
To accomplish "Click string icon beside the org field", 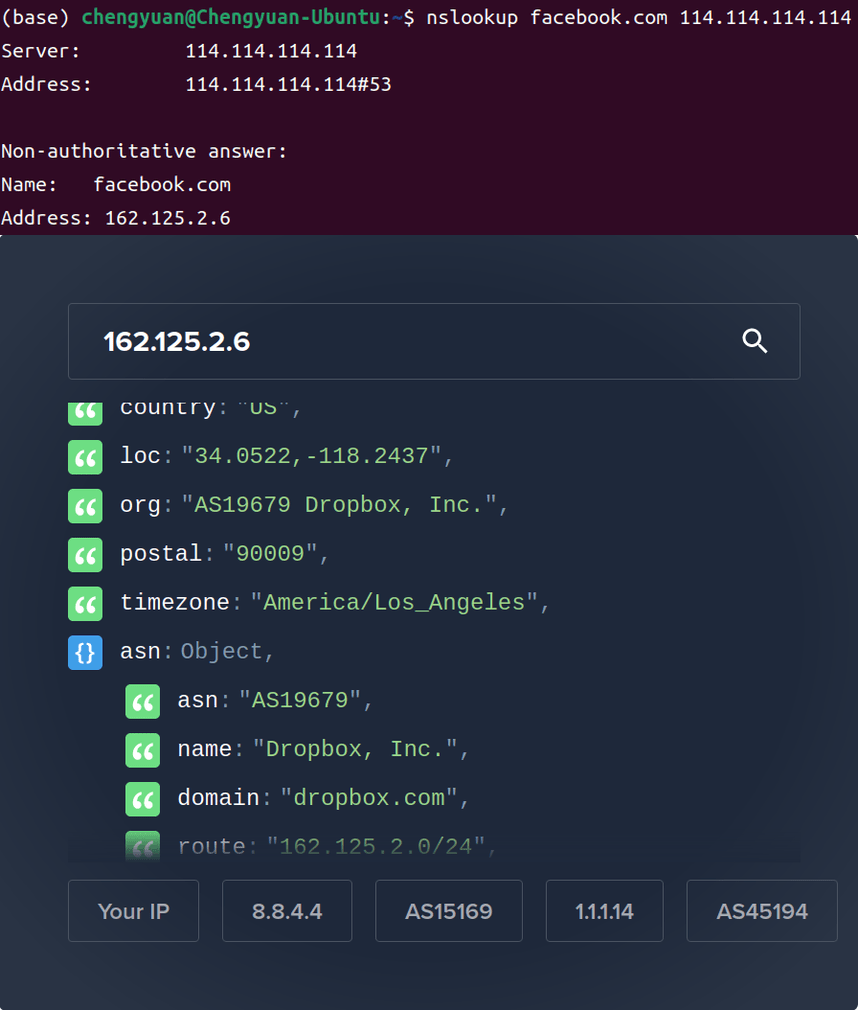I will [x=85, y=506].
